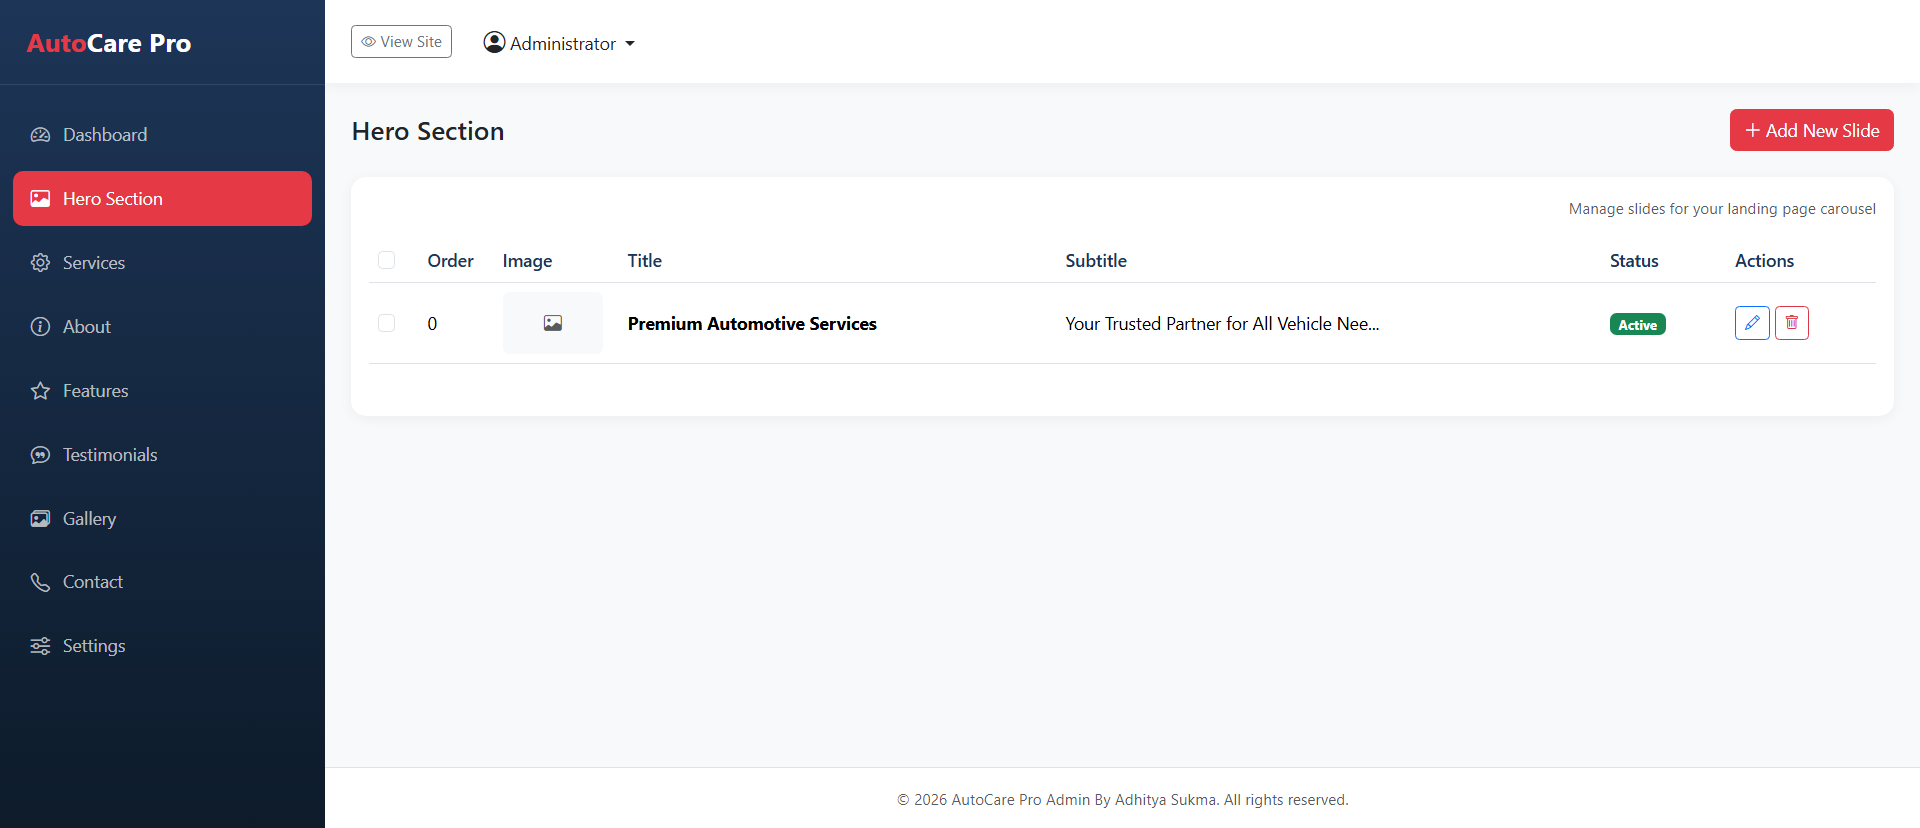Click the Features star icon
Viewport: 1920px width, 828px height.
click(40, 391)
